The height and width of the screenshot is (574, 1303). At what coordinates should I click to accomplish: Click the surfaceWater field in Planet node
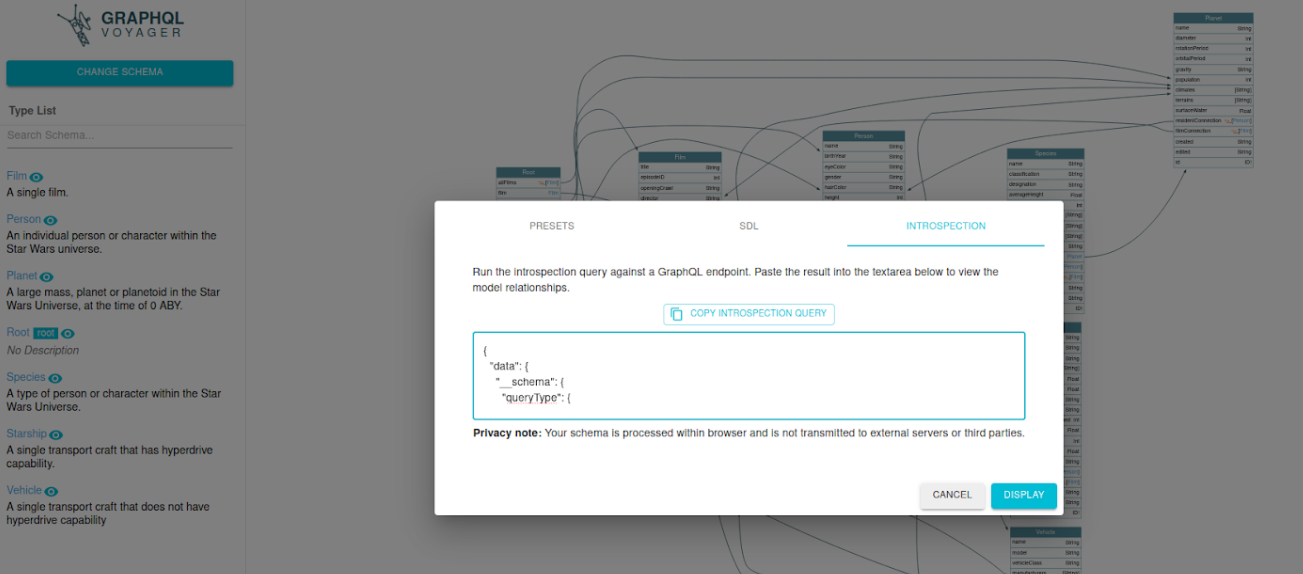coord(1213,110)
